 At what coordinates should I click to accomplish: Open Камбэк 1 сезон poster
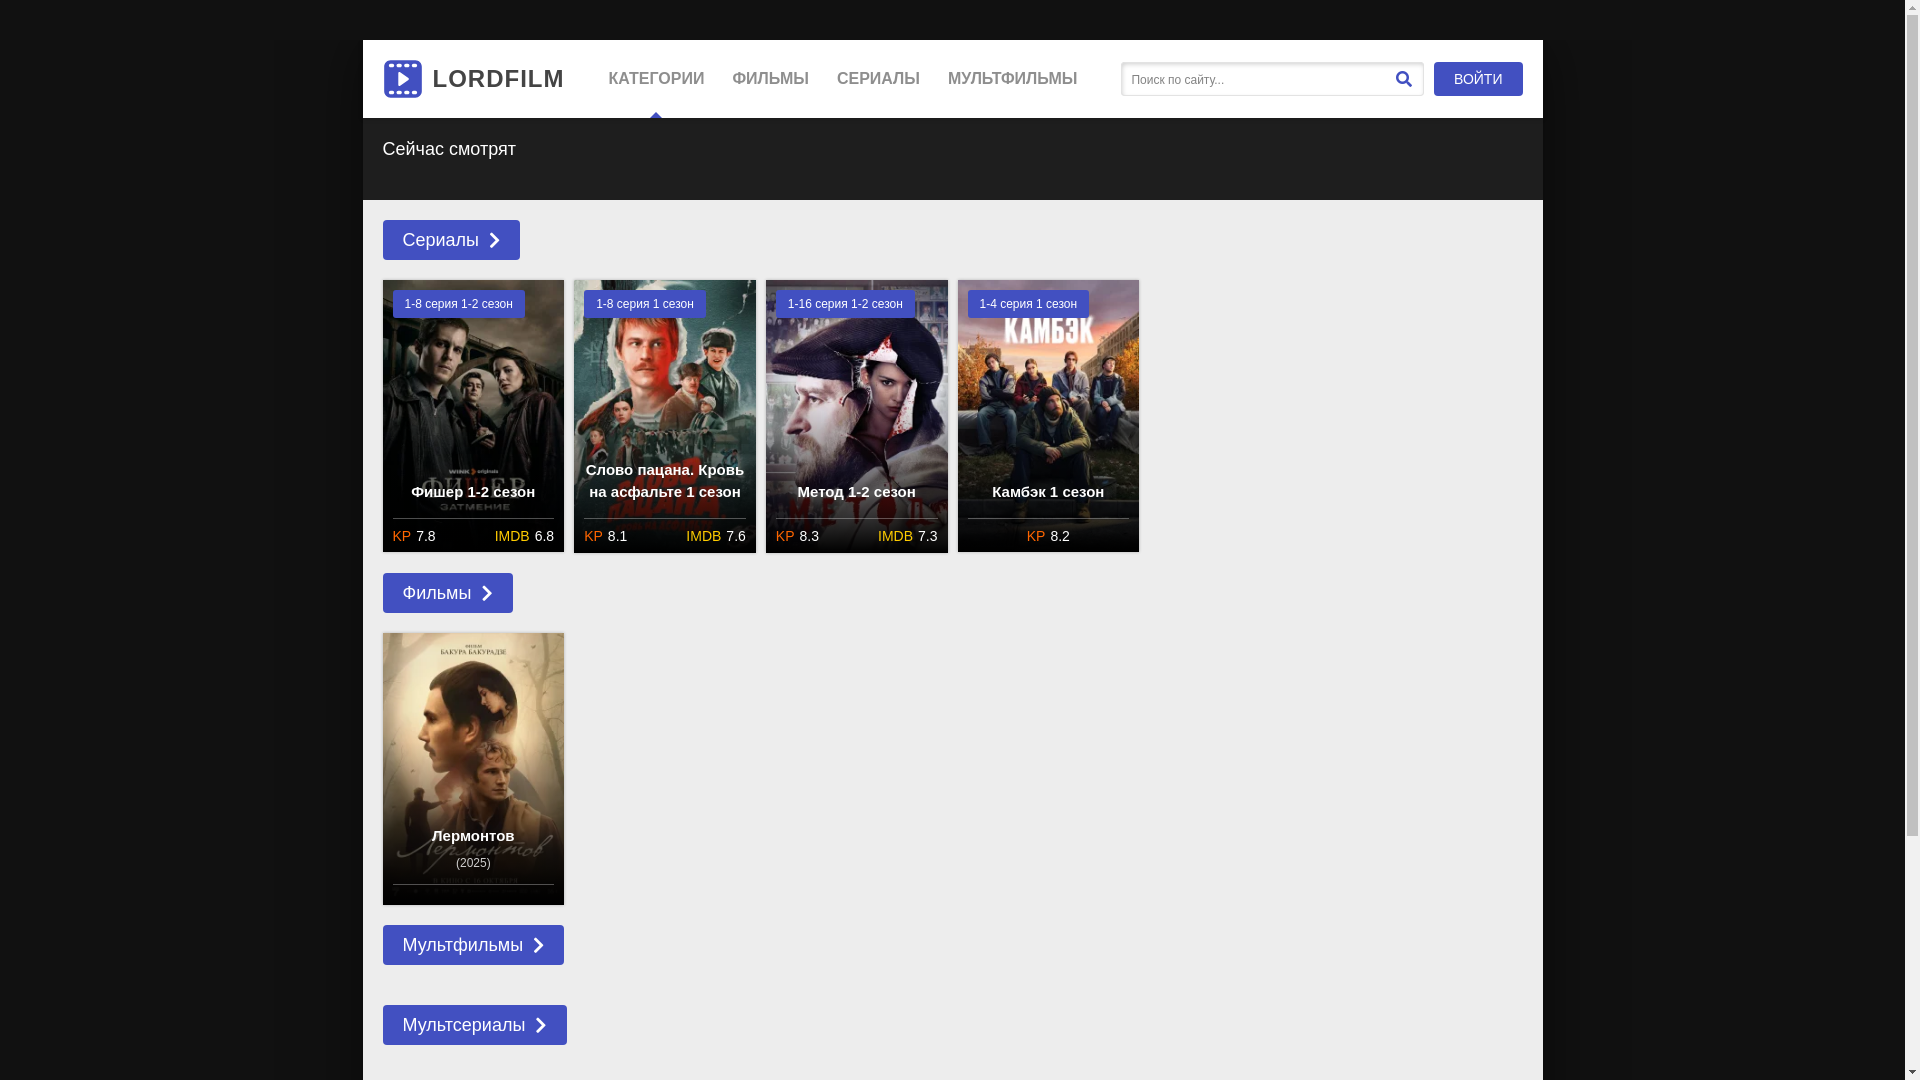tap(1048, 400)
